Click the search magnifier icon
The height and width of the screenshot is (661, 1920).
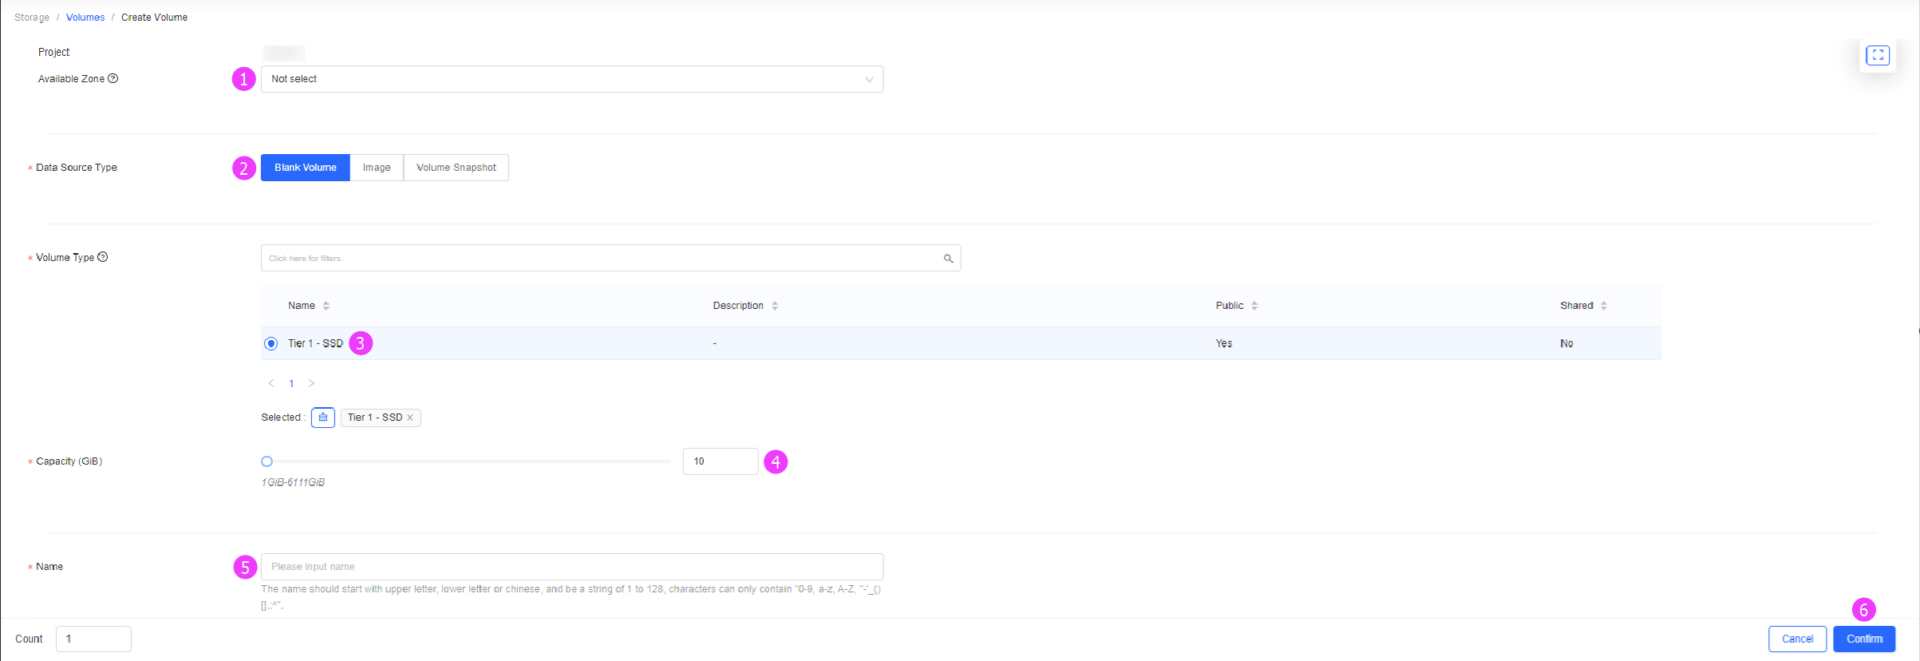click(948, 258)
